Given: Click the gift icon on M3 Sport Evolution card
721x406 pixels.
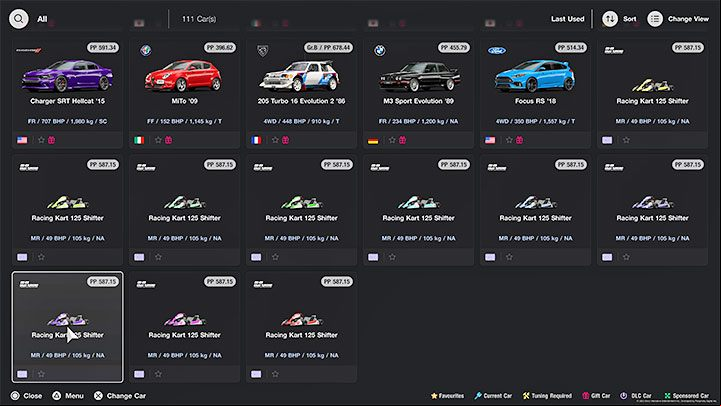Looking at the screenshot, I should pos(403,140).
